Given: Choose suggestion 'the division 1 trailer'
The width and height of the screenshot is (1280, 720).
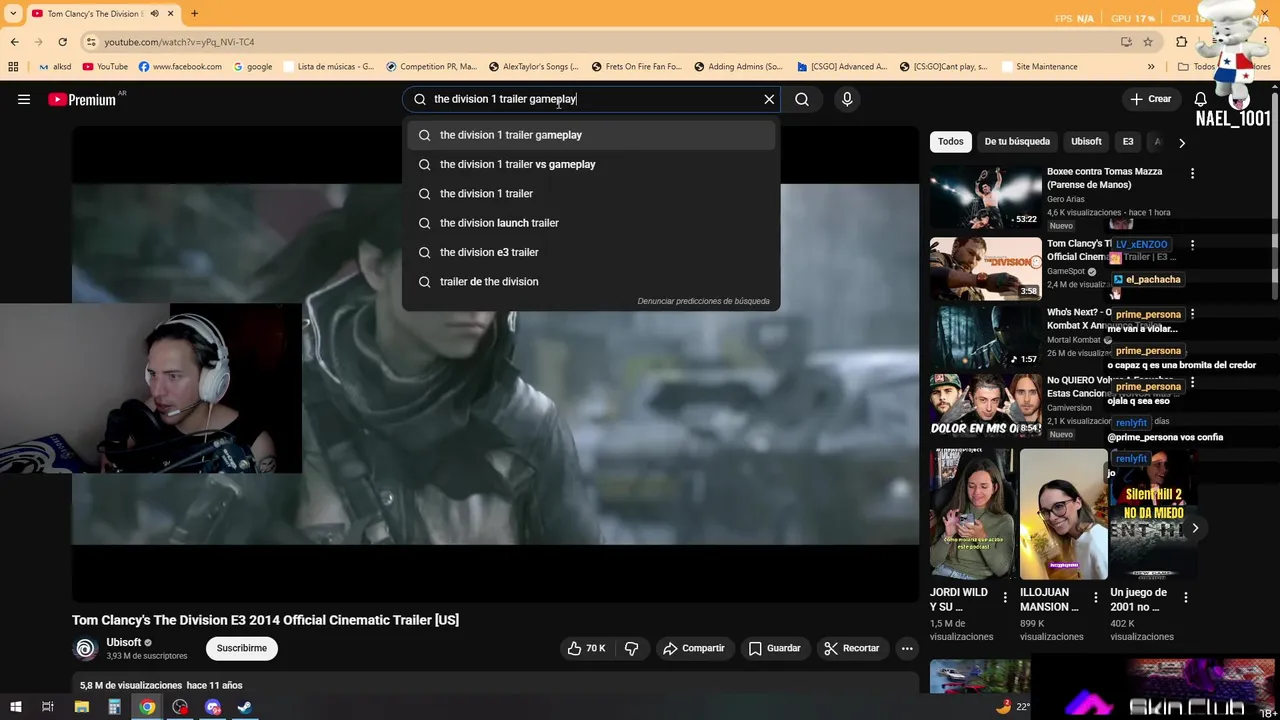Looking at the screenshot, I should [x=591, y=193].
